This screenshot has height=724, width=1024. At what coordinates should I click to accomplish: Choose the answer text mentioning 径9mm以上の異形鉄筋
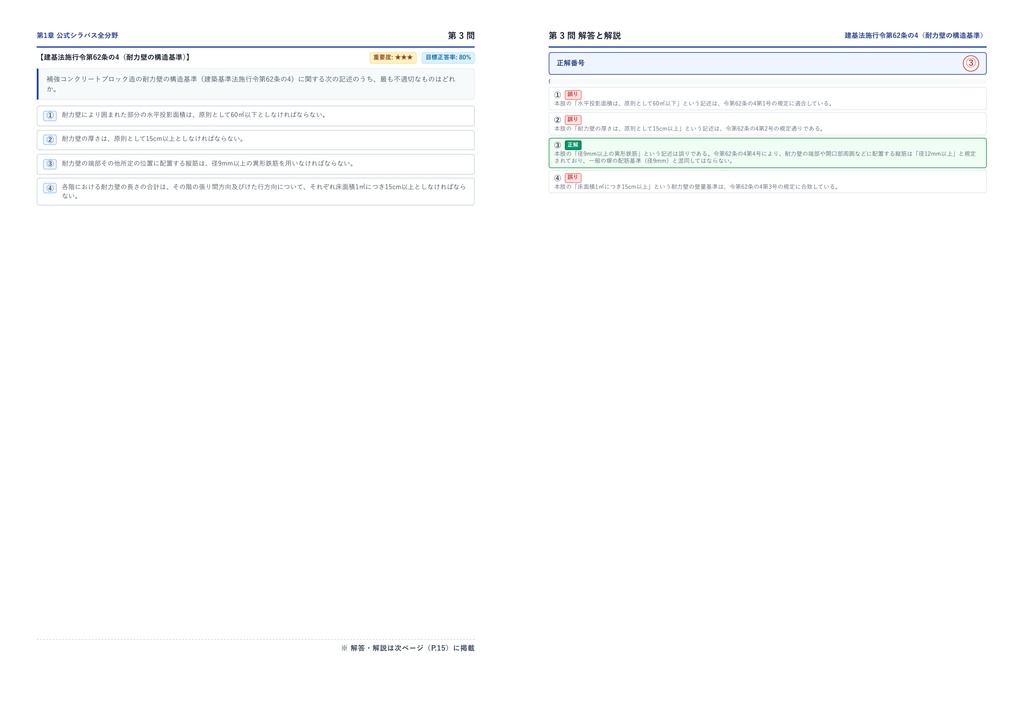208,163
